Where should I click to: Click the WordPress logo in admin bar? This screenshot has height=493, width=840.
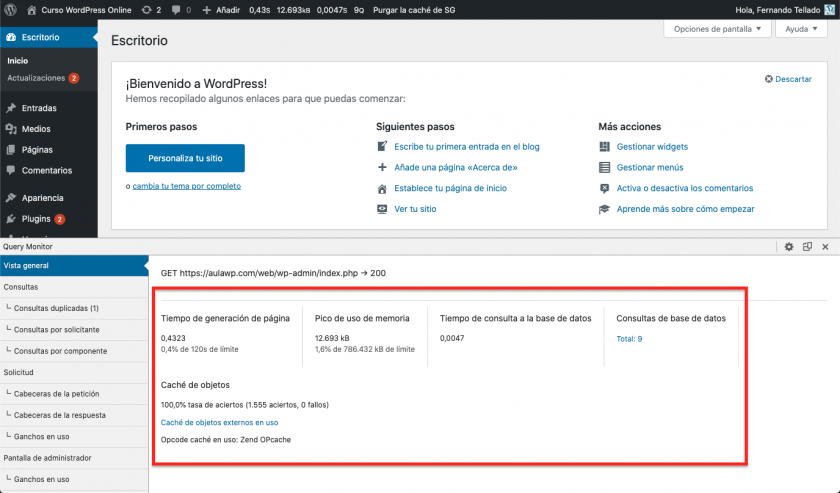11,10
